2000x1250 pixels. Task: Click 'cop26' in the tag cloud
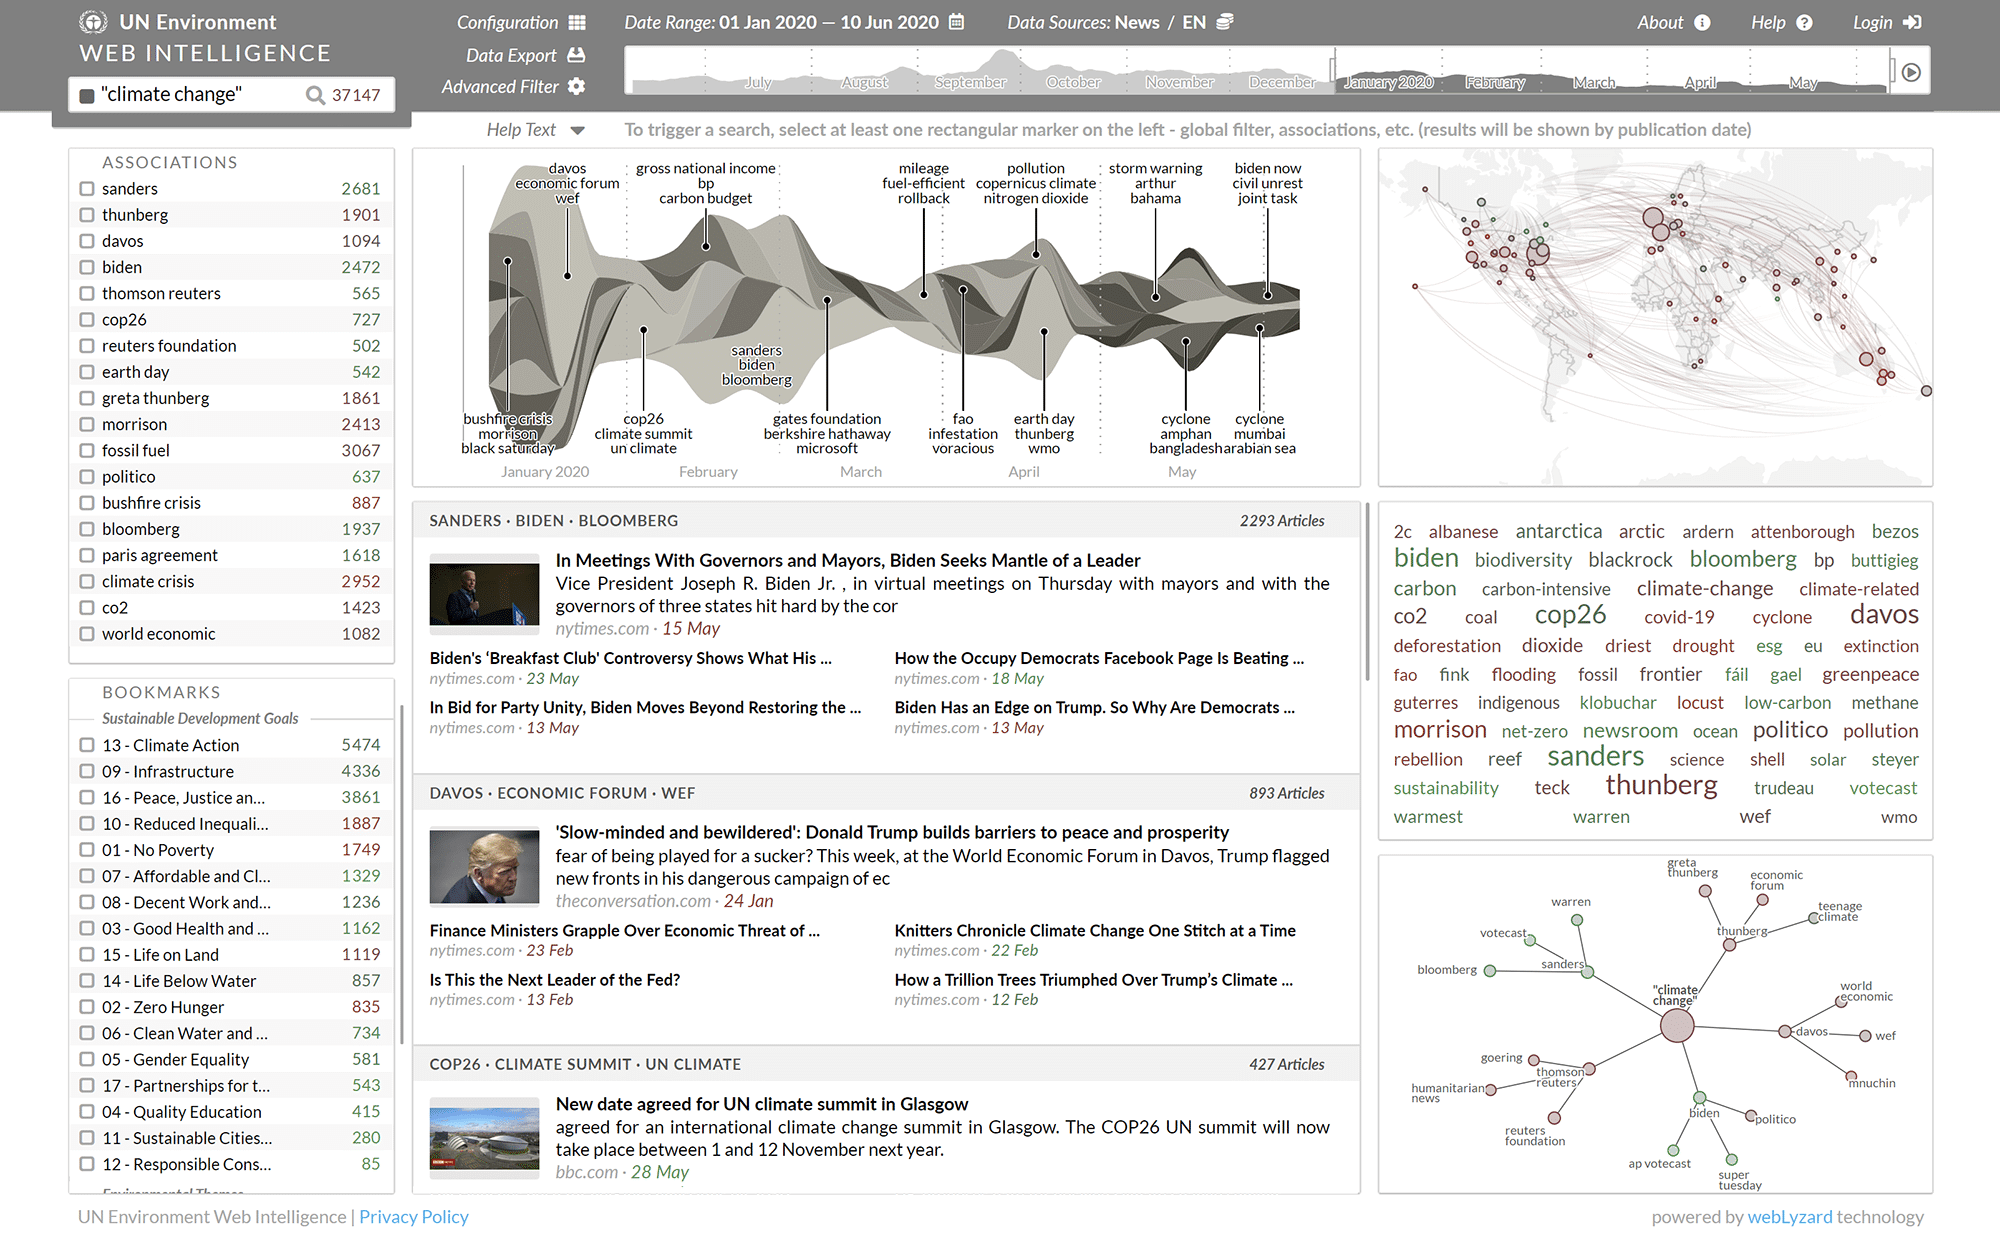tap(1570, 614)
